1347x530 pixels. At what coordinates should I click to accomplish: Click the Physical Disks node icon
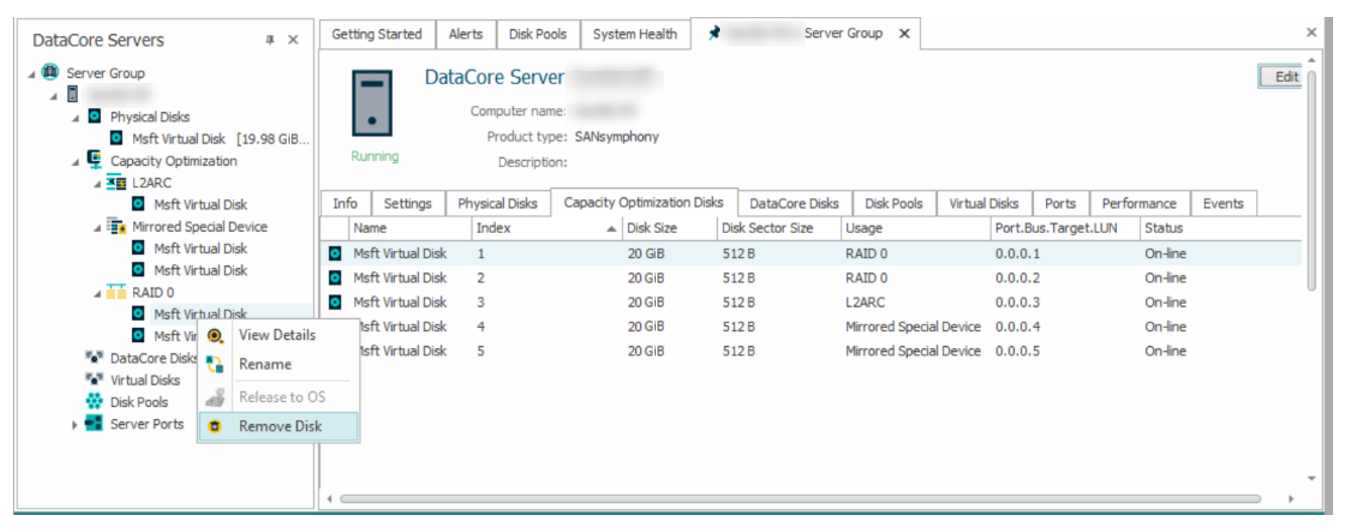tap(95, 117)
